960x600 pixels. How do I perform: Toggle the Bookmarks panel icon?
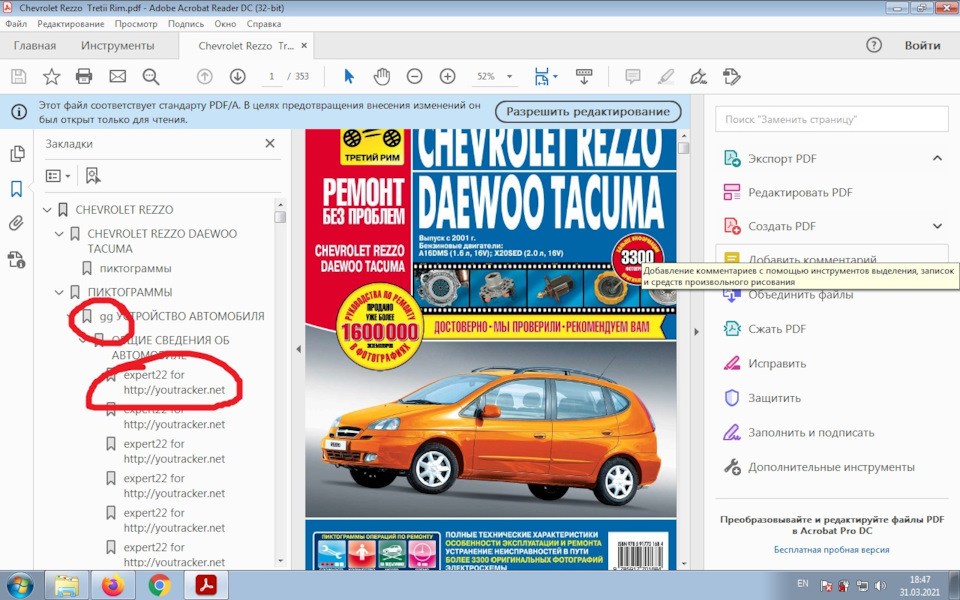click(x=16, y=189)
